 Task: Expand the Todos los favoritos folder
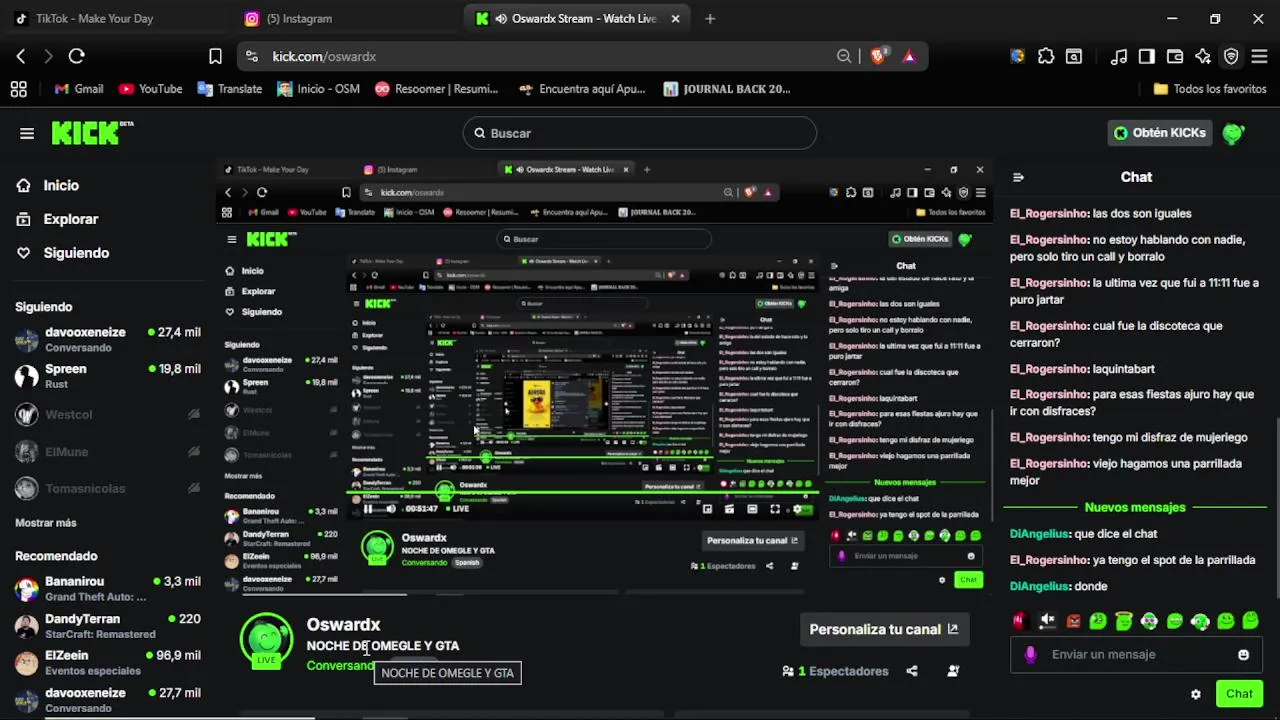[1210, 89]
